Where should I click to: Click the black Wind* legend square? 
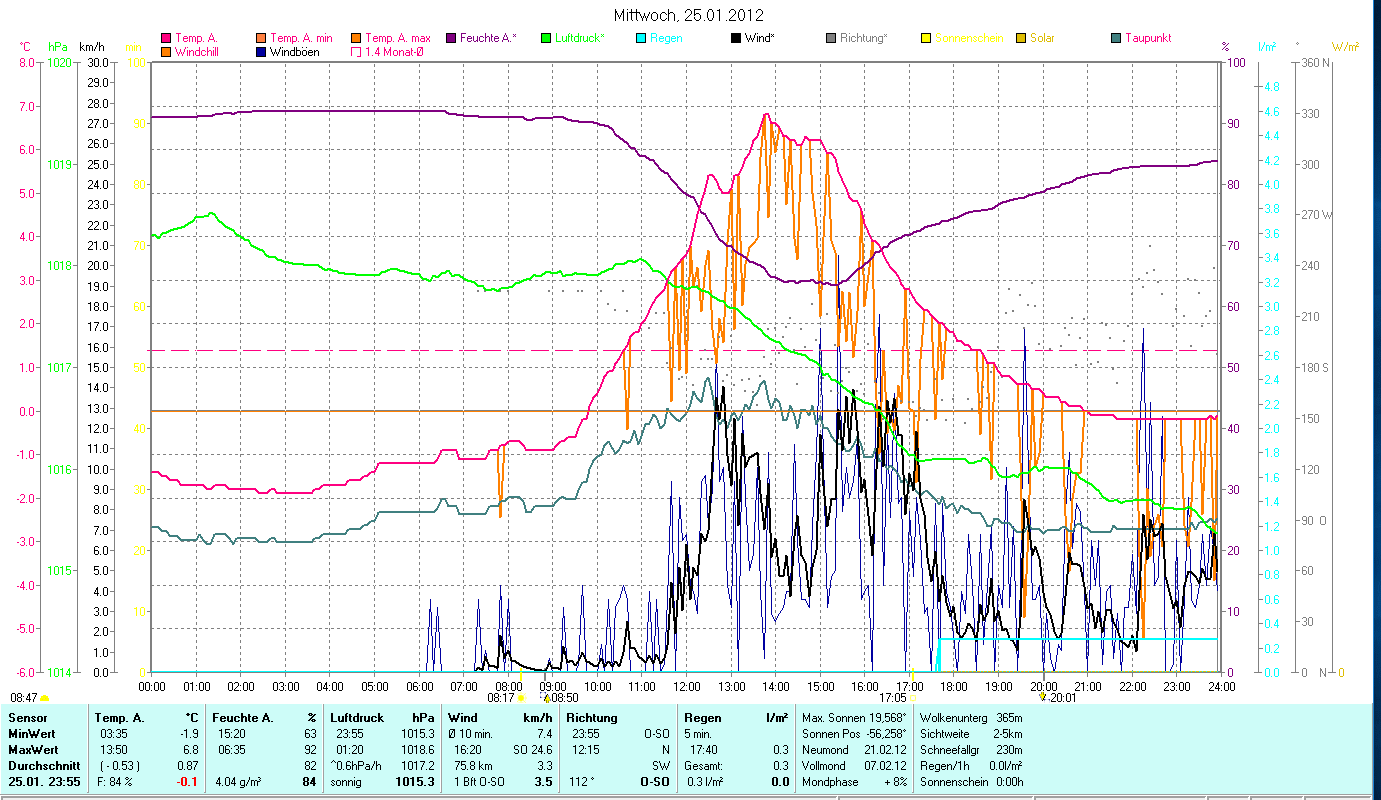(736, 38)
